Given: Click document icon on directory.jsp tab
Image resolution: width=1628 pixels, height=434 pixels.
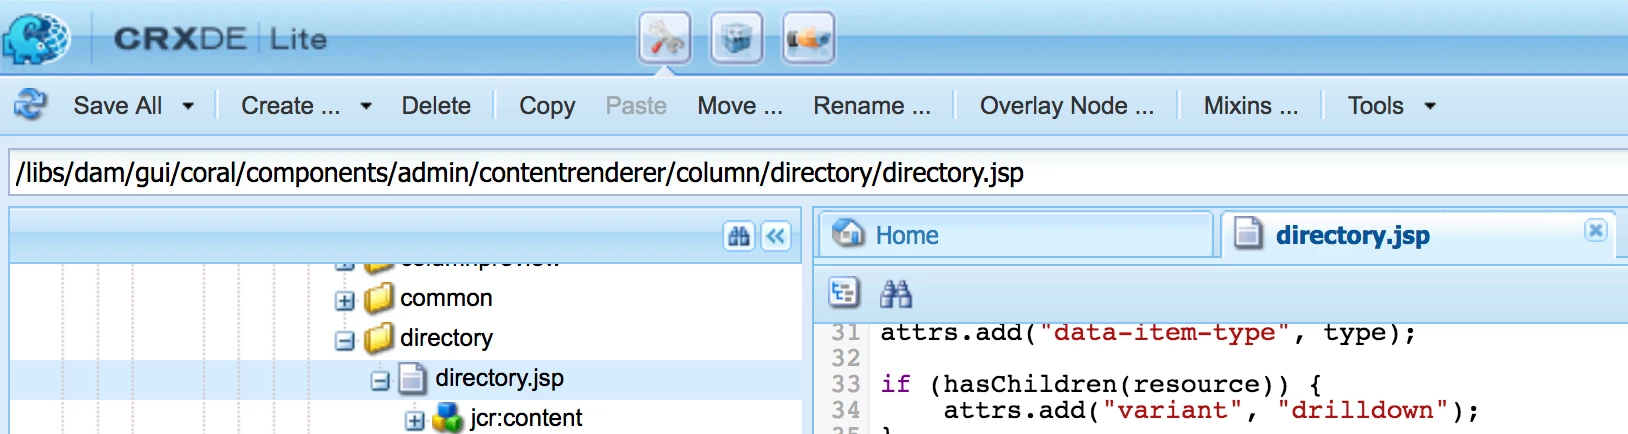Looking at the screenshot, I should click(1247, 234).
